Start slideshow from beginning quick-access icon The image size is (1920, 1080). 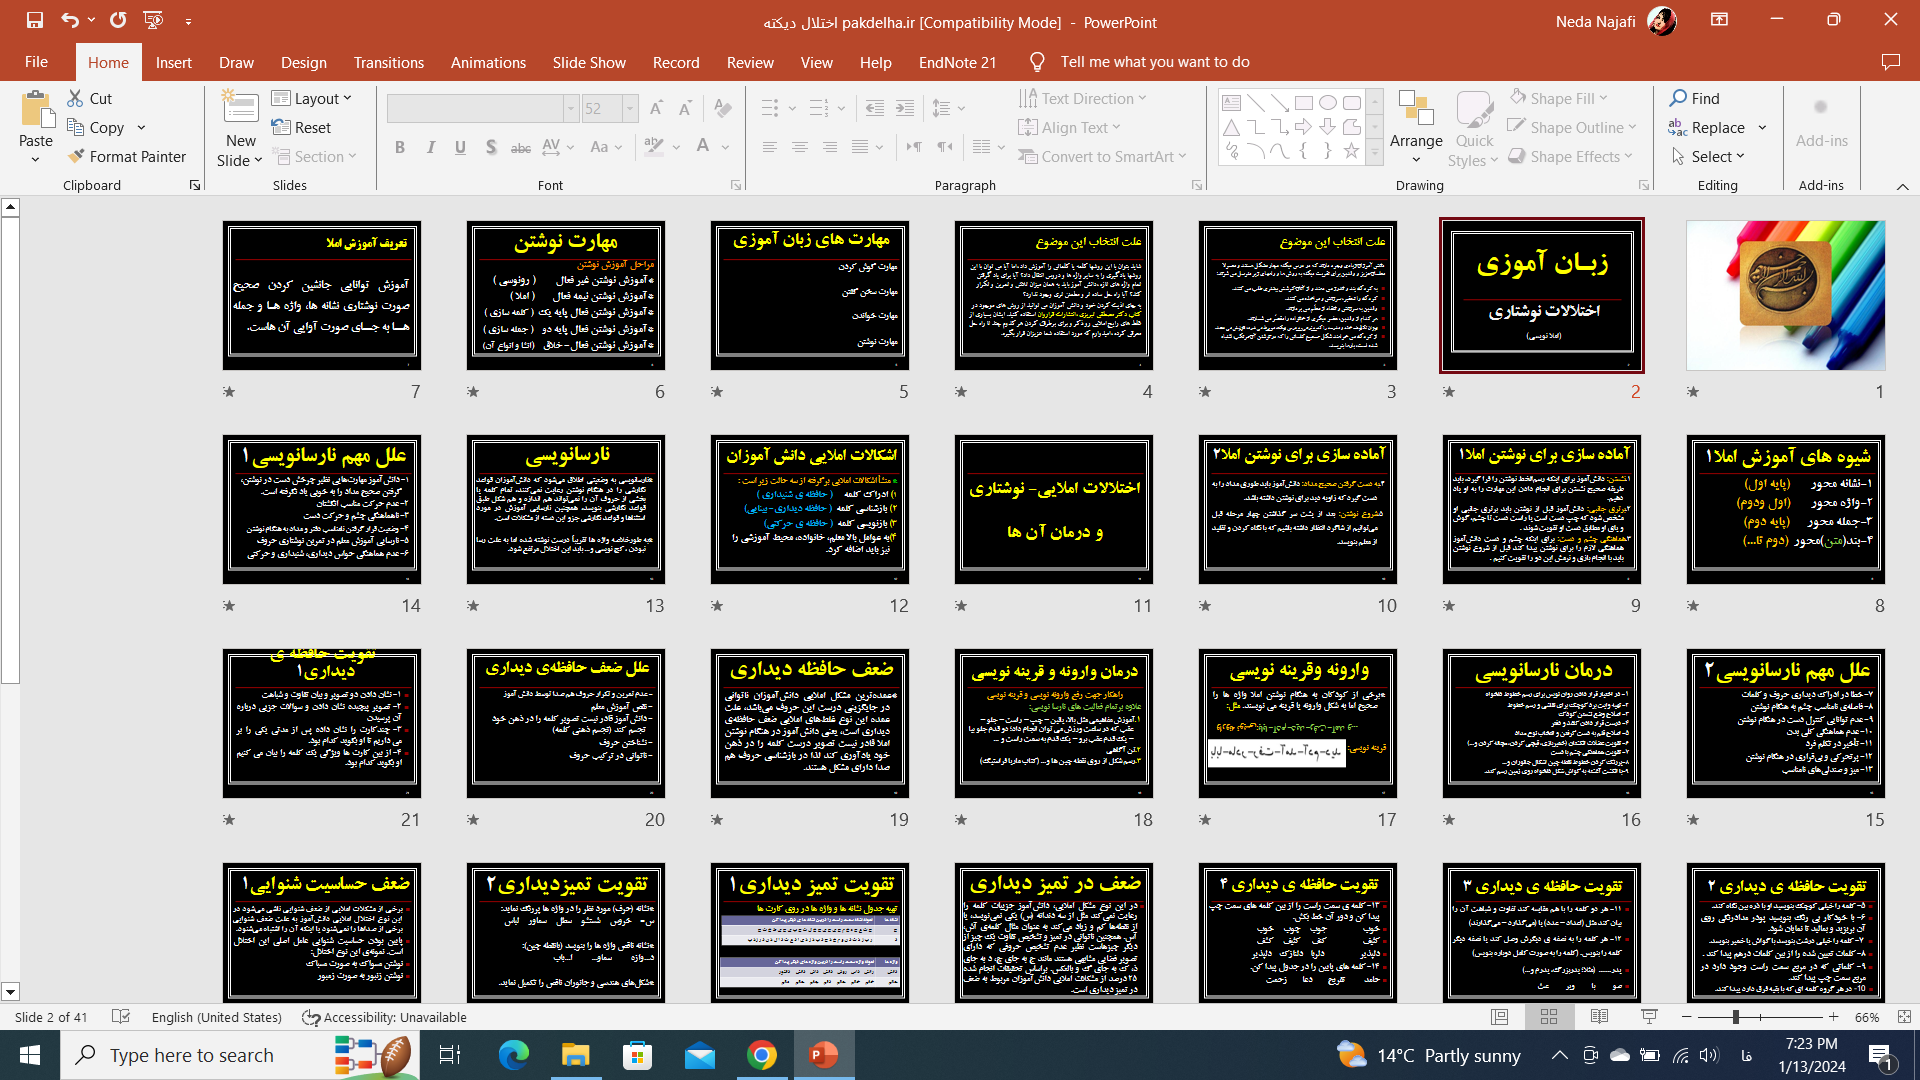pos(153,20)
